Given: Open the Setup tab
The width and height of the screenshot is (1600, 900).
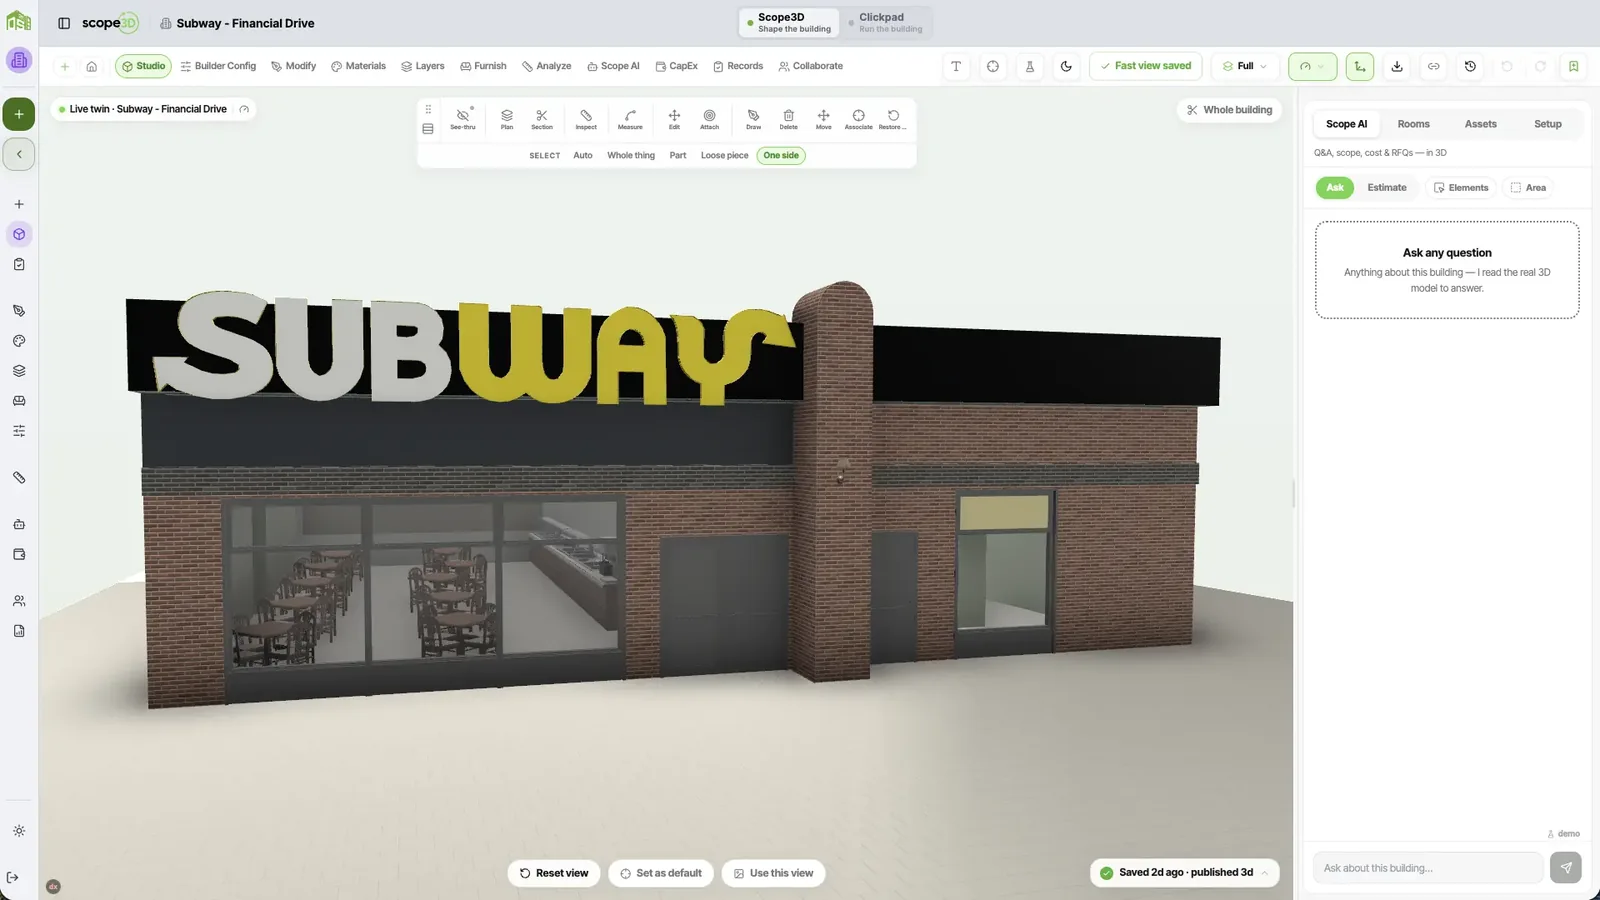Looking at the screenshot, I should click(1547, 124).
